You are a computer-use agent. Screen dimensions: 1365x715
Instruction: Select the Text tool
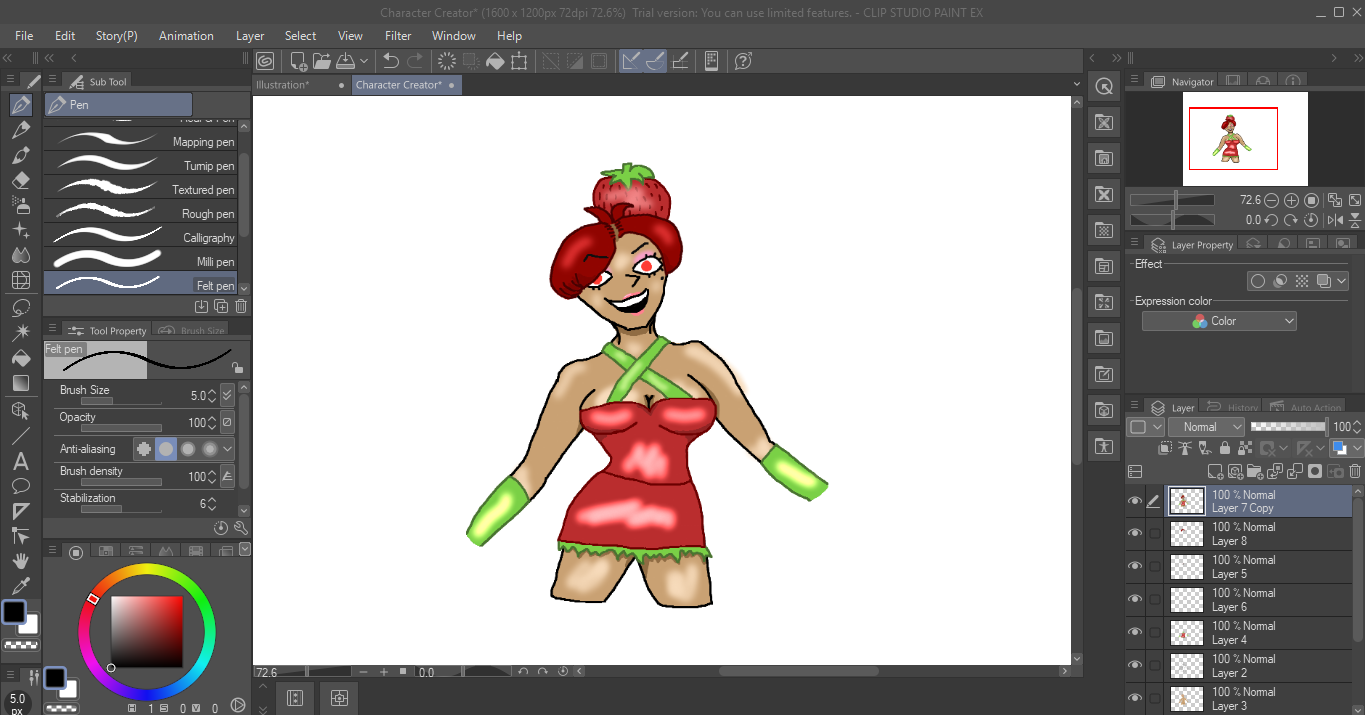21,462
